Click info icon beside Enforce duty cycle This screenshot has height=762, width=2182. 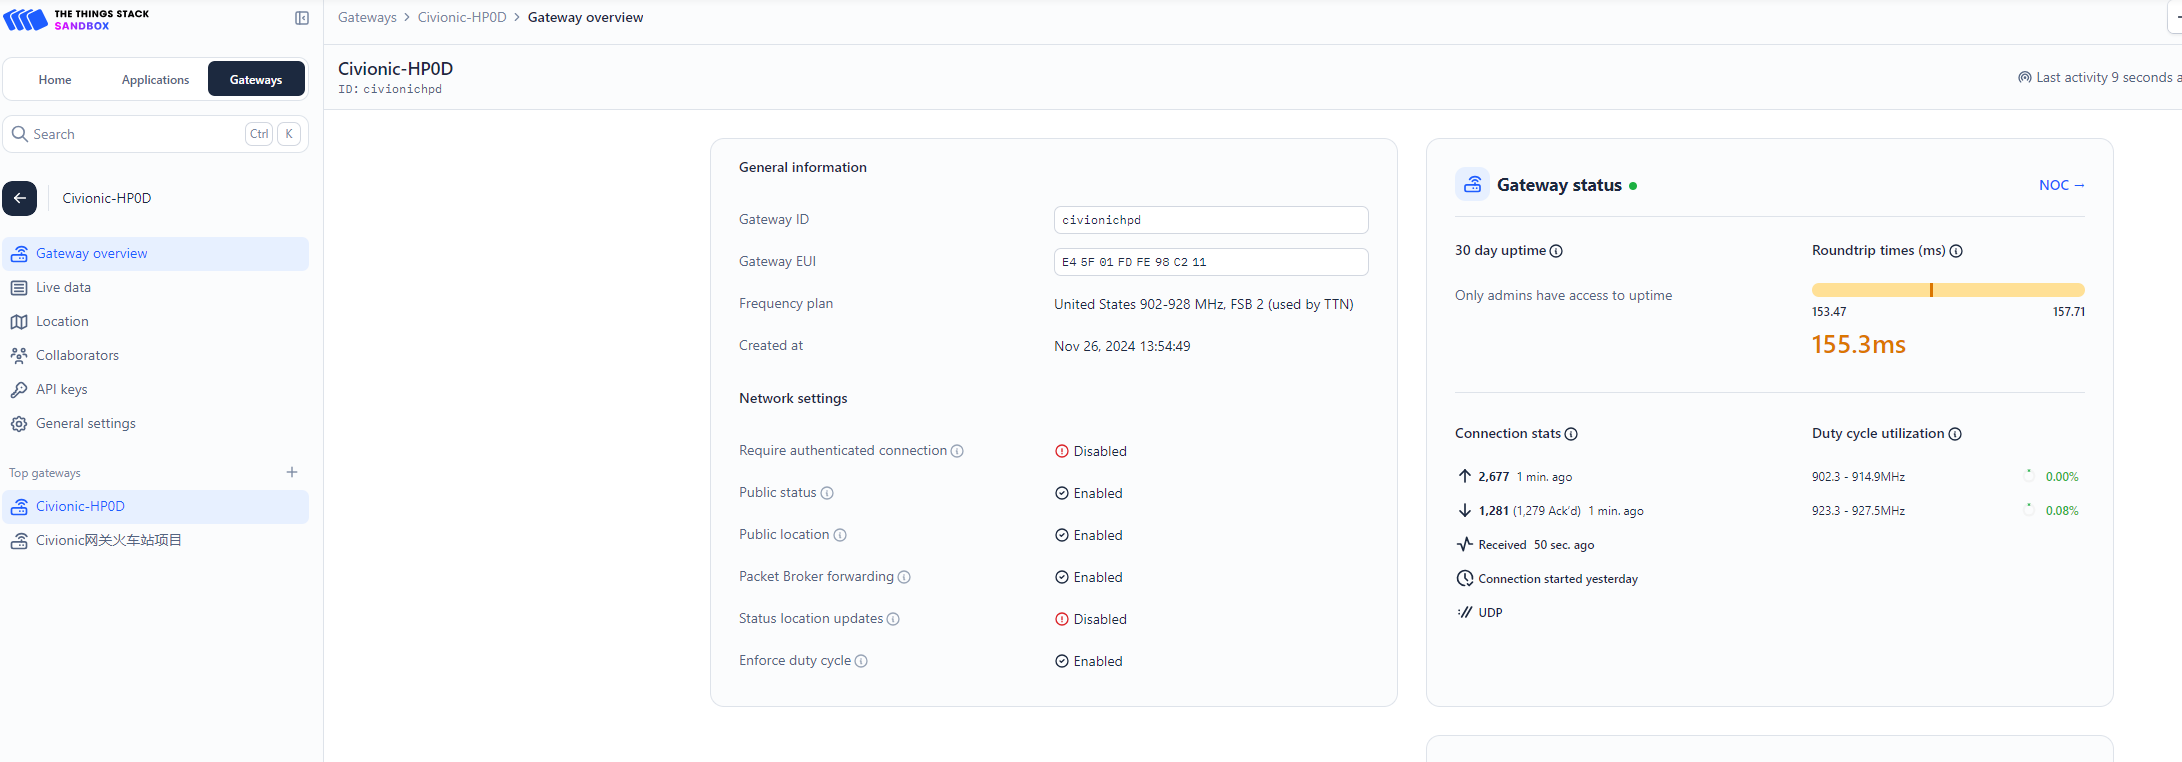point(861,661)
